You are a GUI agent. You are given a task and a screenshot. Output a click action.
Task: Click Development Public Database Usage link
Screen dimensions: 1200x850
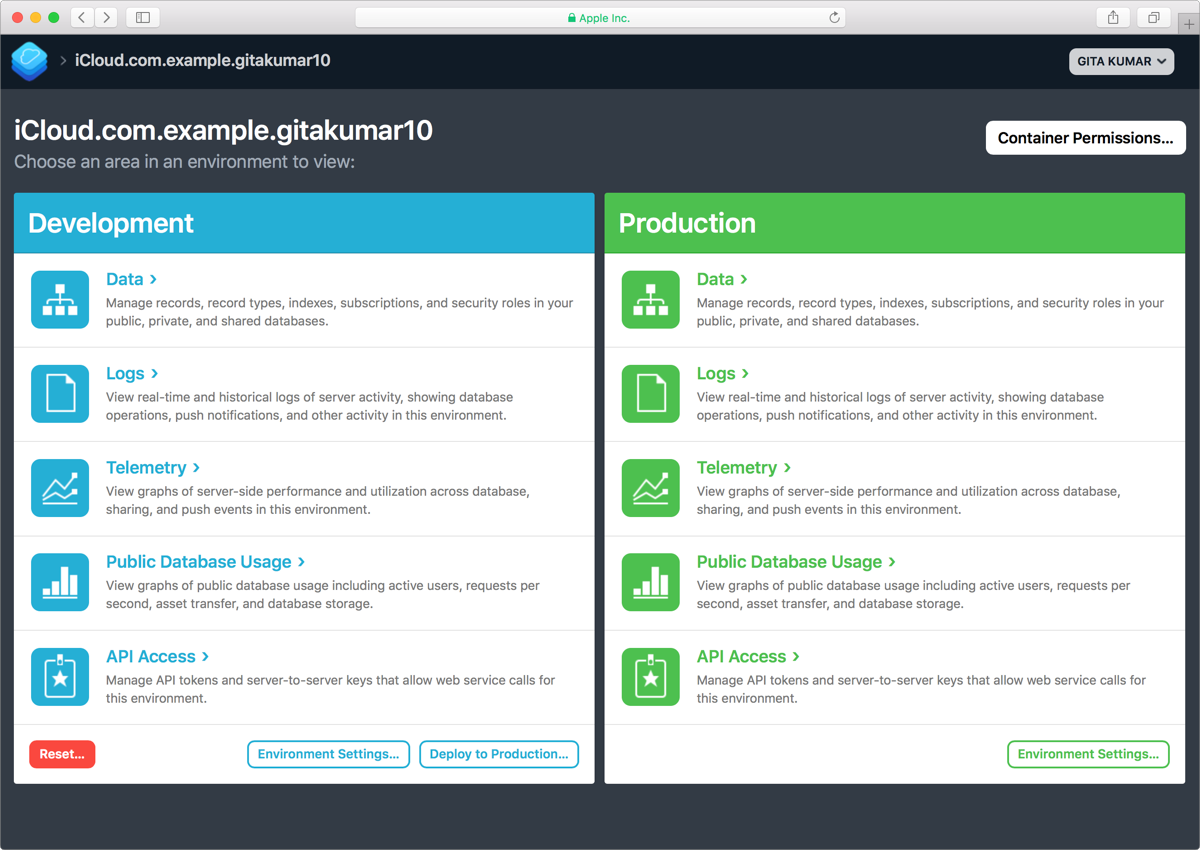[x=205, y=562]
